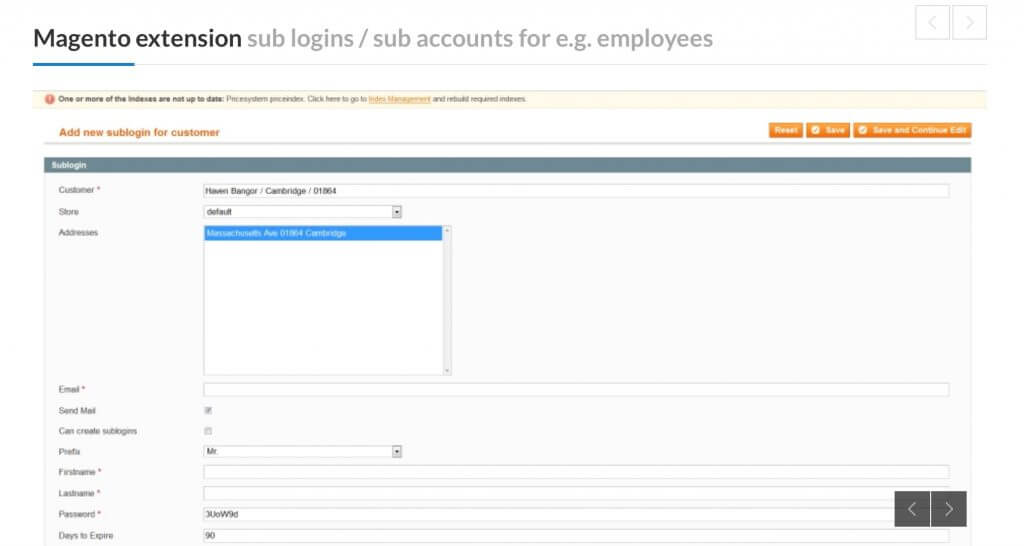The image size is (1024, 546).
Task: Toggle the Send Mail checkbox
Action: pyautogui.click(x=208, y=410)
